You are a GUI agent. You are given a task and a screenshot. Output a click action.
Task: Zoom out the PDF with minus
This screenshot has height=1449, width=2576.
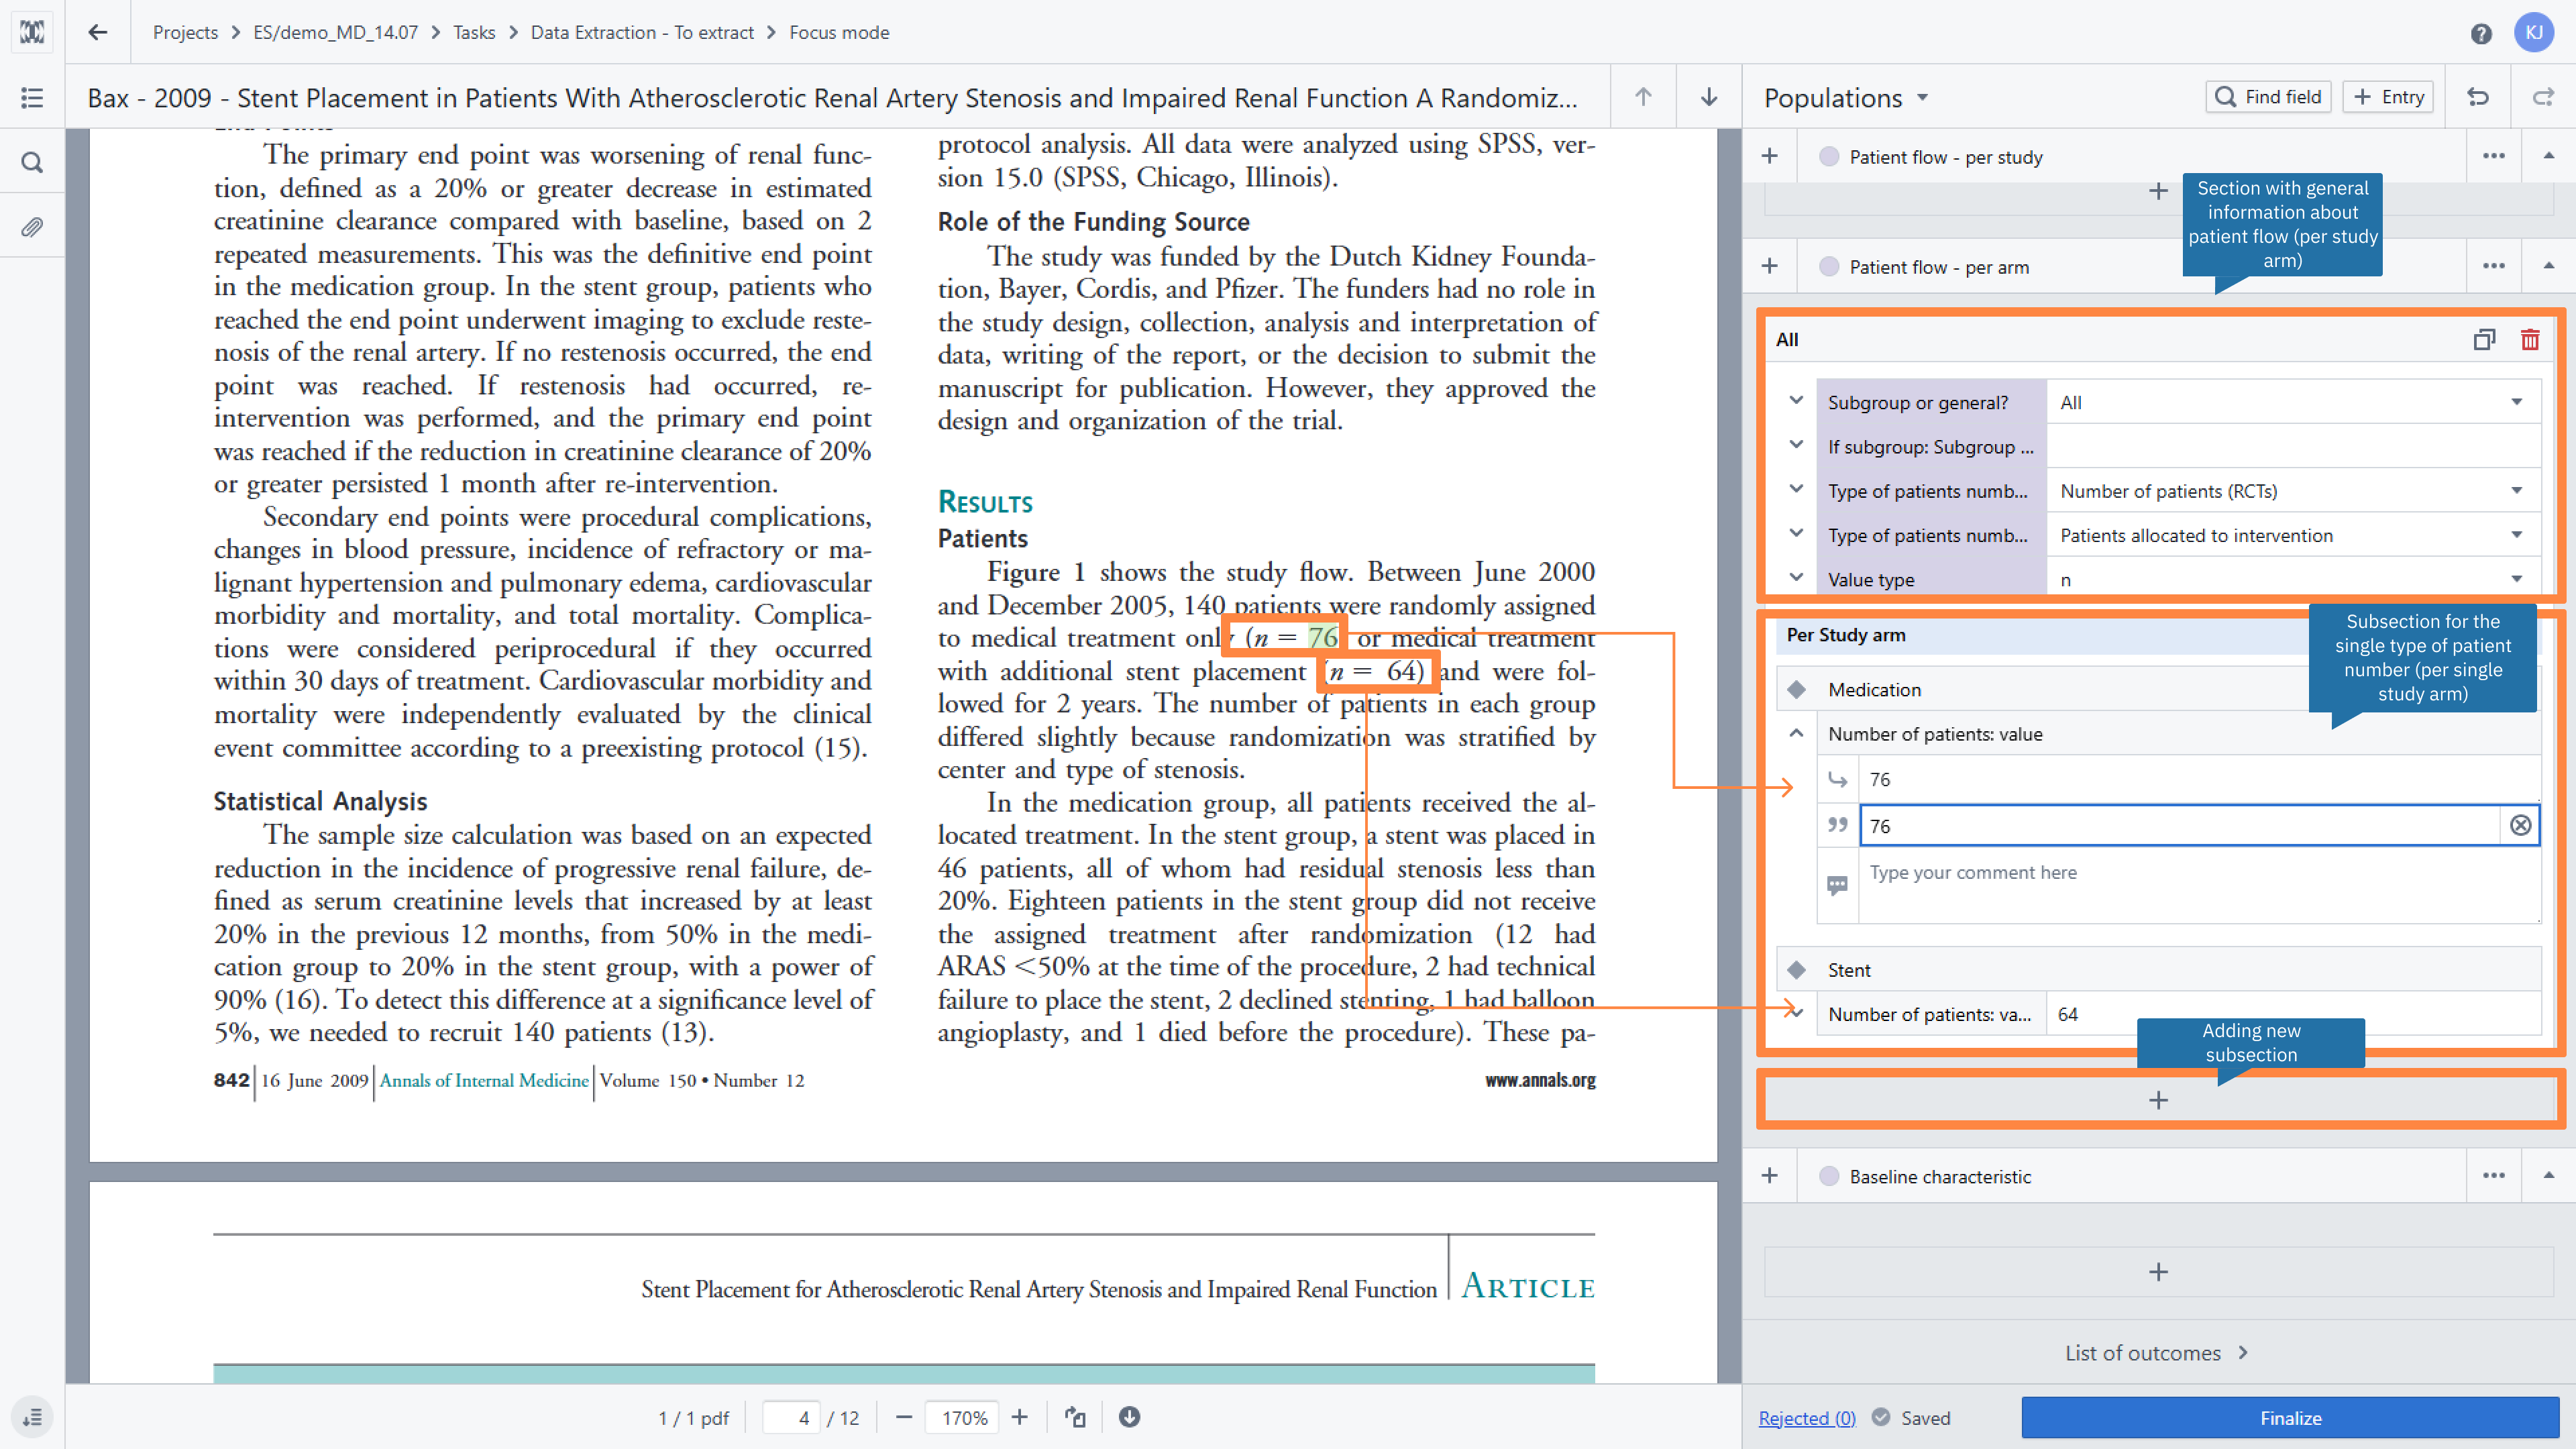[904, 1417]
